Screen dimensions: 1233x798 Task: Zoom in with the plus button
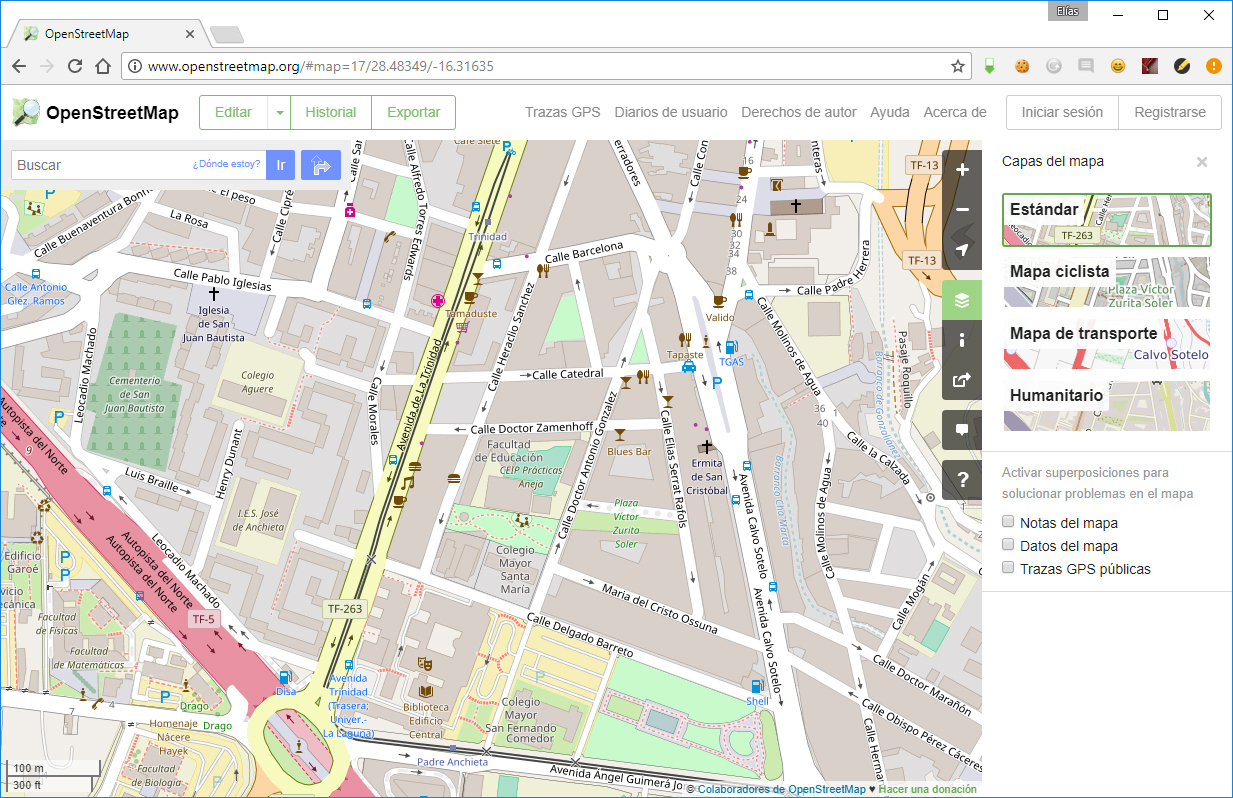[x=962, y=170]
